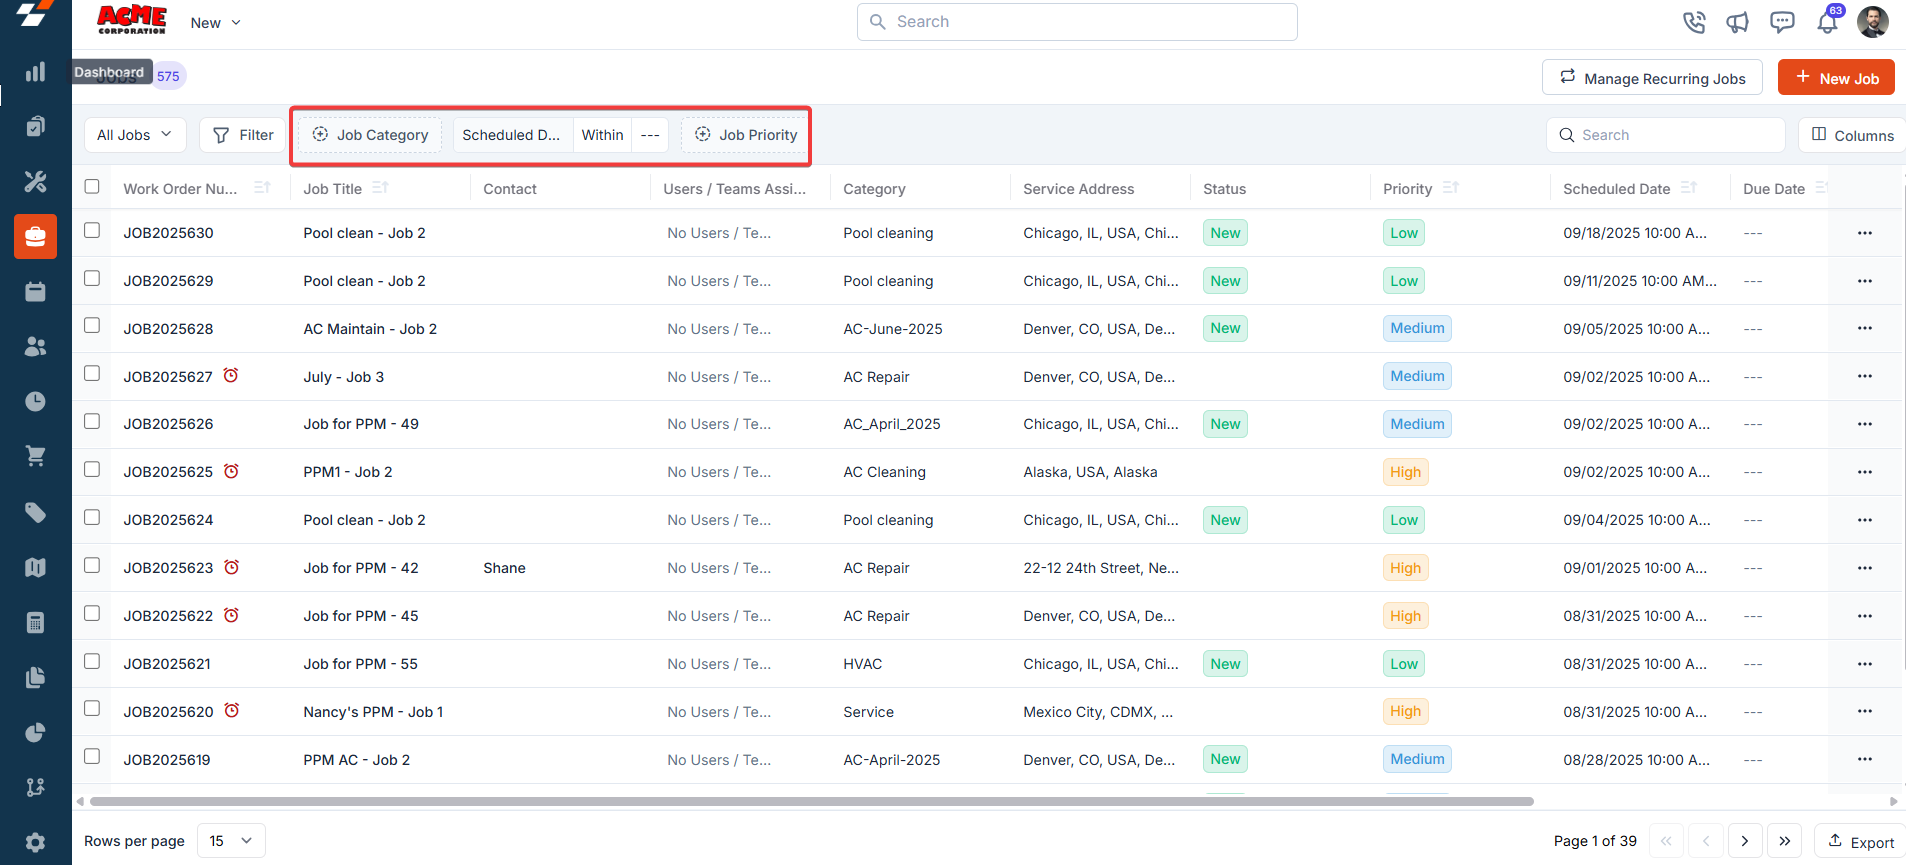
Task: Click the Medium priority badge for JOB2025628
Action: (1417, 328)
